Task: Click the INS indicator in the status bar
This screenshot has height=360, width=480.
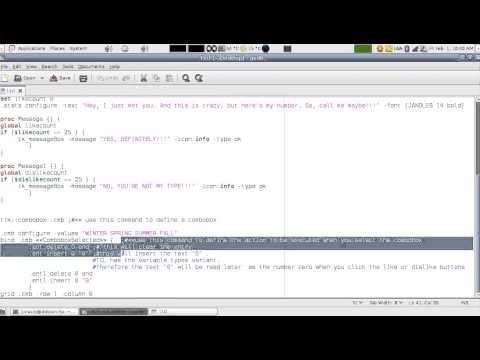Action: click(x=465, y=302)
